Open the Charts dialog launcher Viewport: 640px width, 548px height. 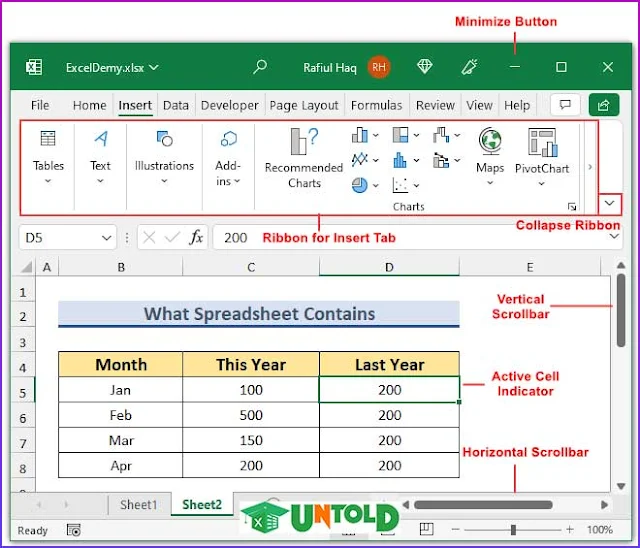pos(572,207)
